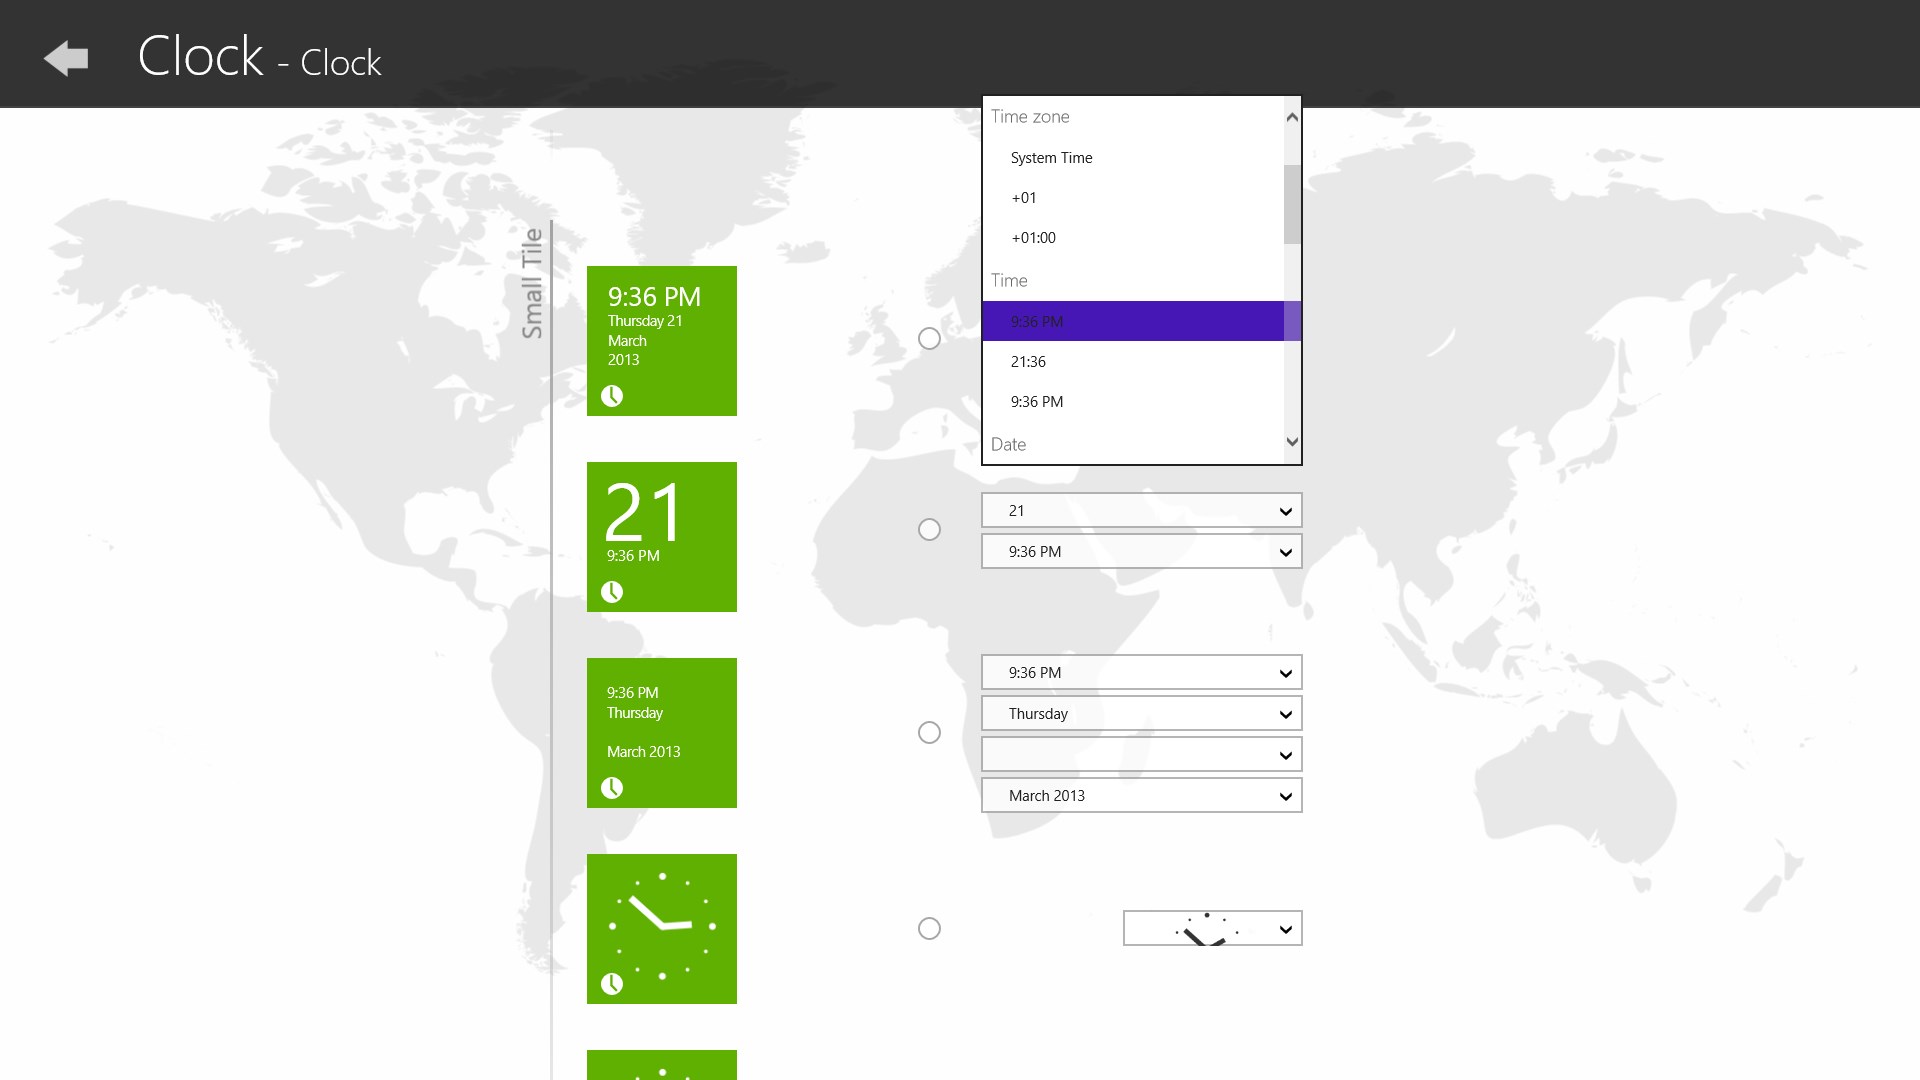Choose the 21:36 time format option
Screen dimensions: 1920x1080
(1028, 362)
